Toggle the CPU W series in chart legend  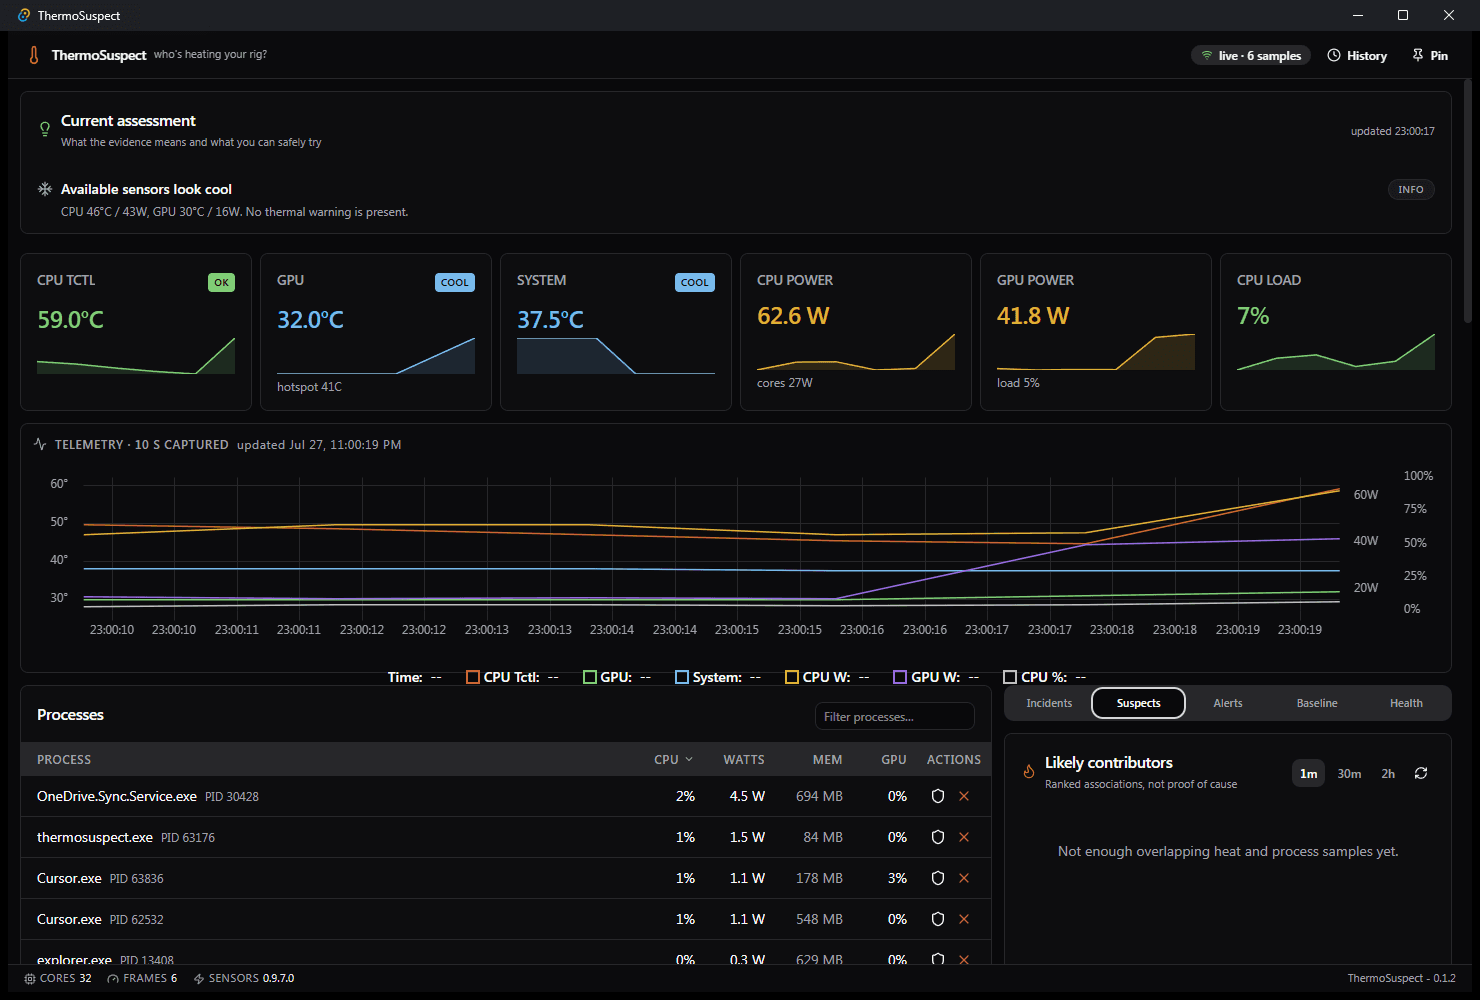[x=827, y=677]
